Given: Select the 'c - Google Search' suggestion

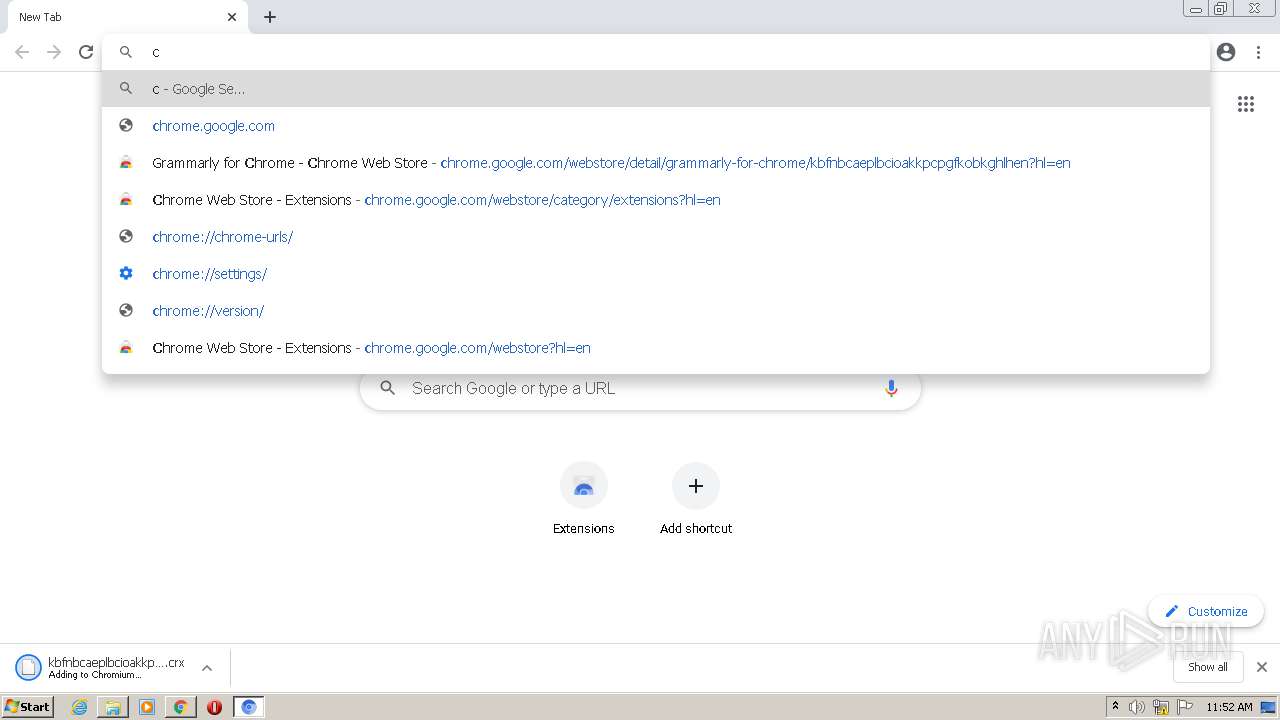Looking at the screenshot, I should pyautogui.click(x=656, y=89).
